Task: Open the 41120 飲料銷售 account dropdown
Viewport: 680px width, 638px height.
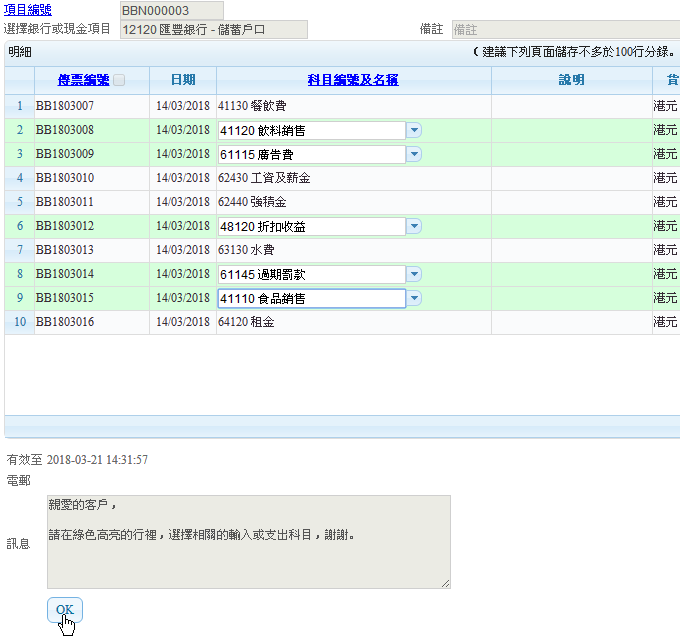Action: (414, 130)
